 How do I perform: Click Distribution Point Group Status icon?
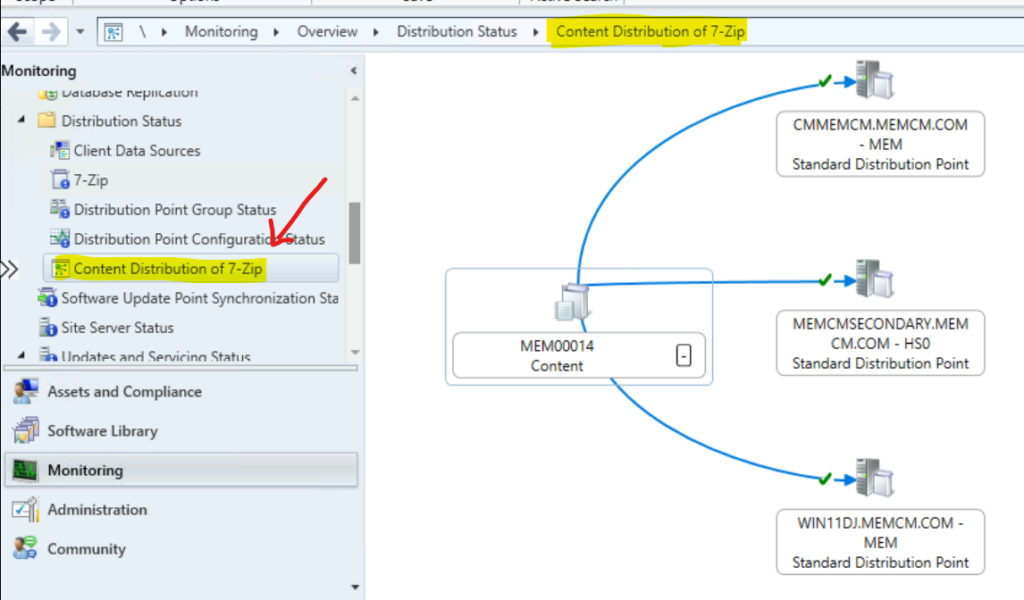coord(60,209)
